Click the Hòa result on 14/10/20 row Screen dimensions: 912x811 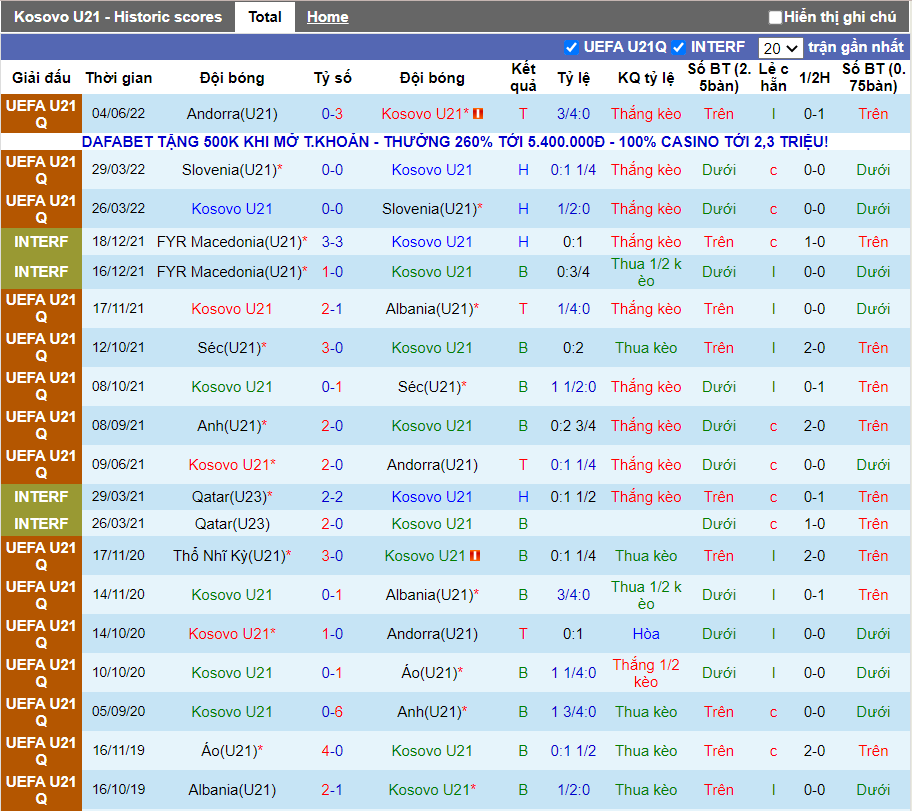pos(646,634)
